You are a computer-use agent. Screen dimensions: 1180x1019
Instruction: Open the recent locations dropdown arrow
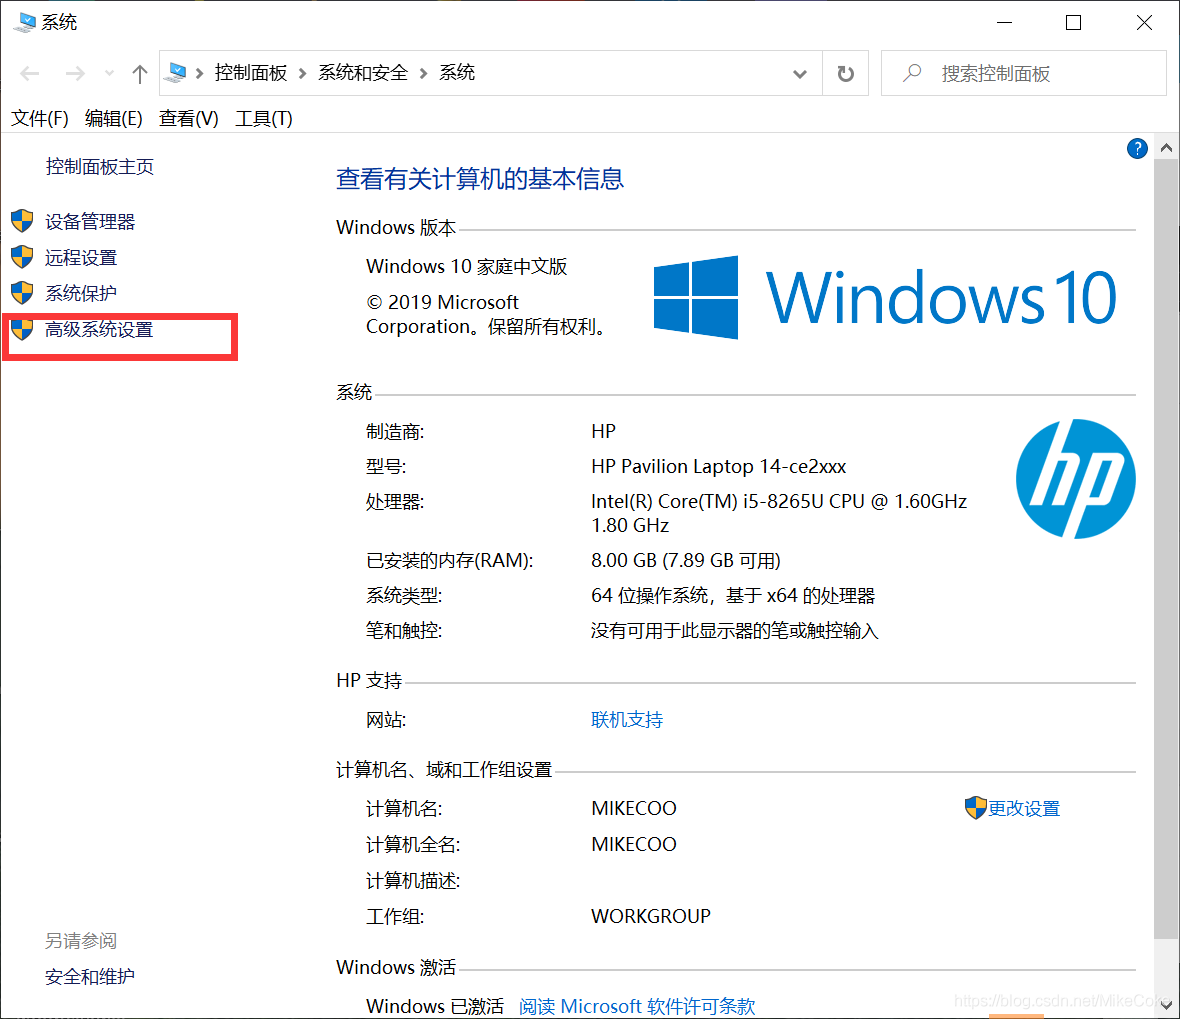[x=109, y=73]
